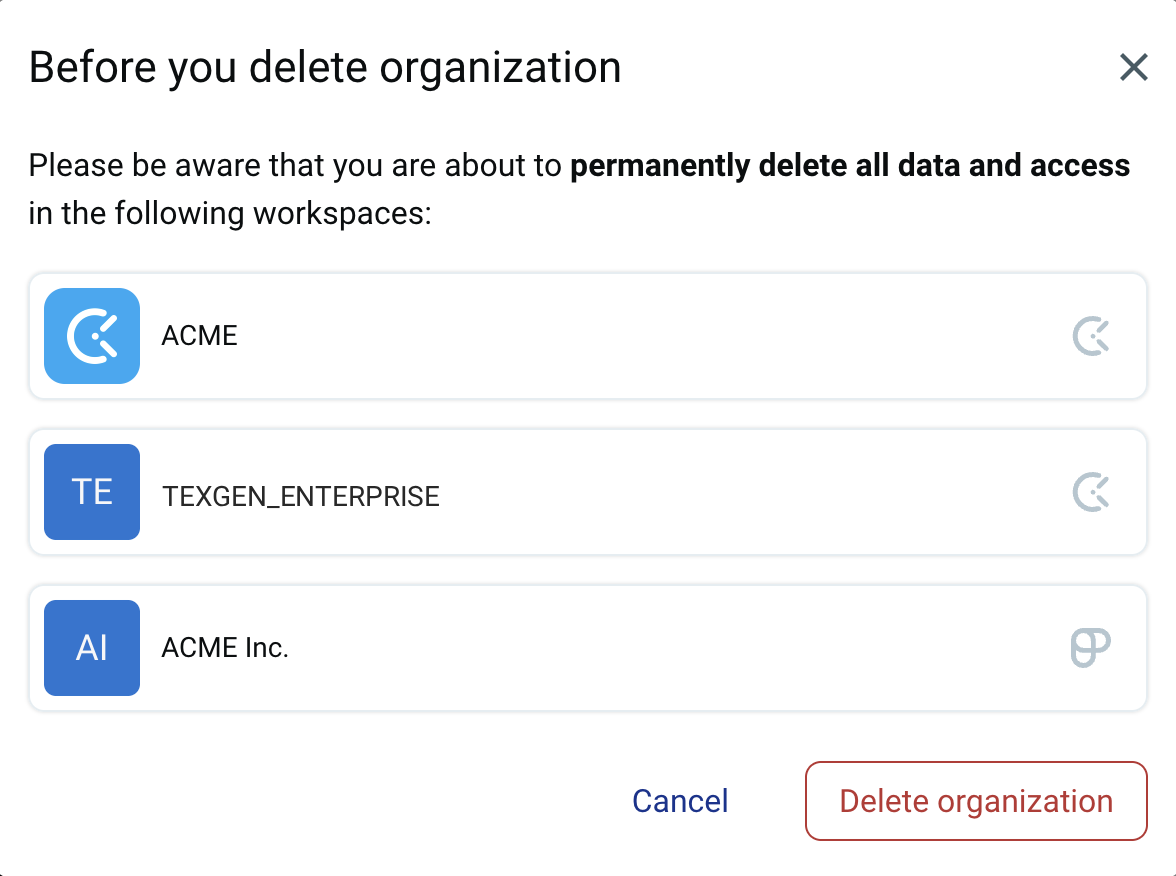
Task: Click the TE workspace avatar
Action: click(x=92, y=492)
